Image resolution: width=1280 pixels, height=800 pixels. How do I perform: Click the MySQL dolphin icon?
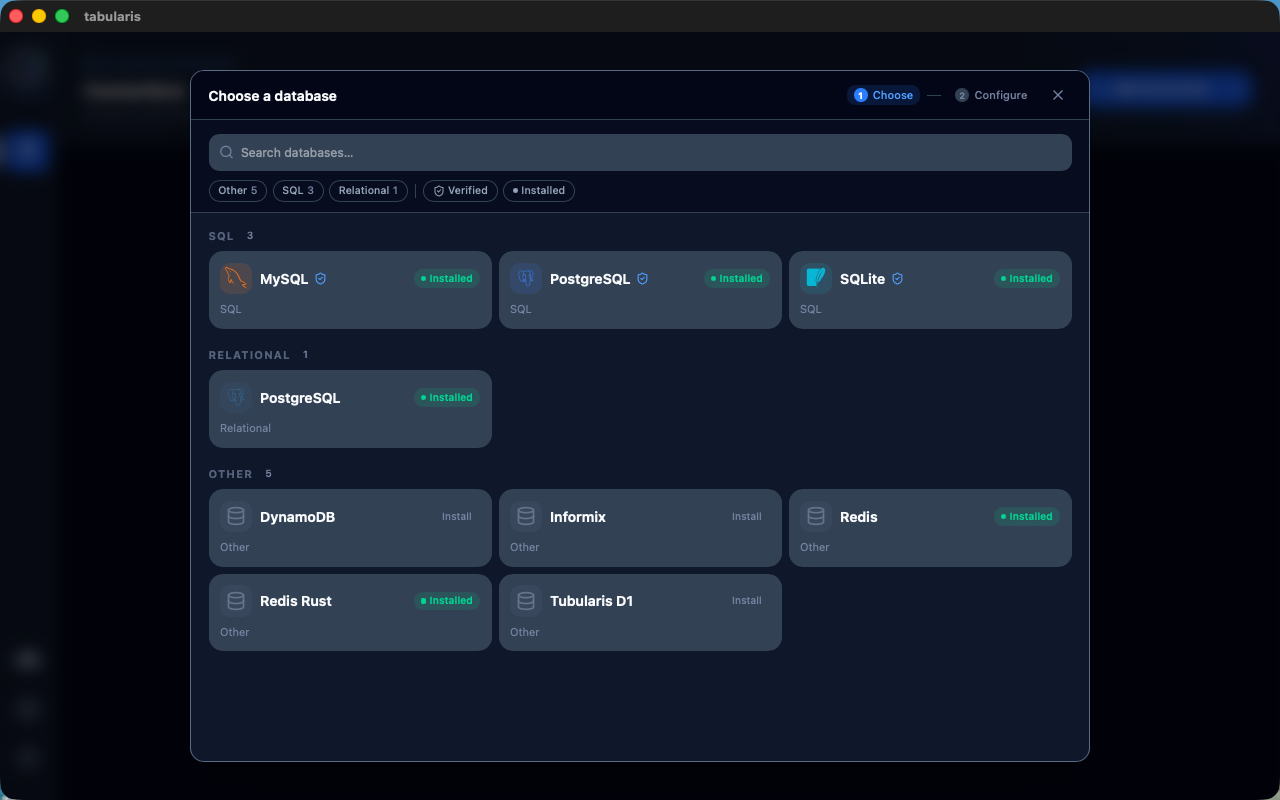(236, 278)
